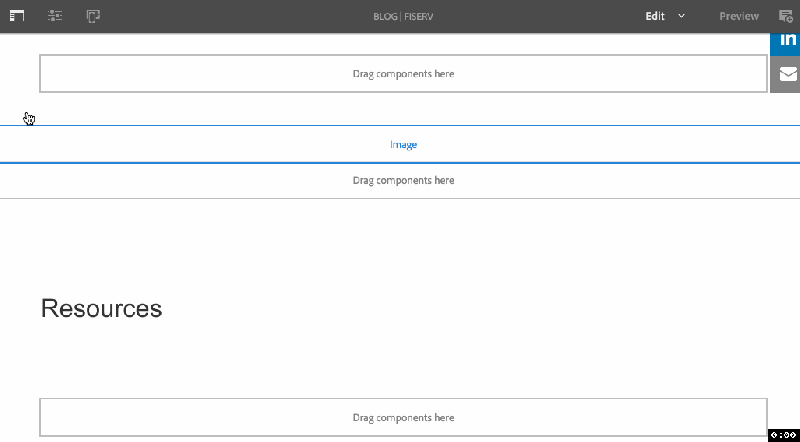The width and height of the screenshot is (800, 442).
Task: Click blank area between Image section and Resources
Action: (400, 240)
